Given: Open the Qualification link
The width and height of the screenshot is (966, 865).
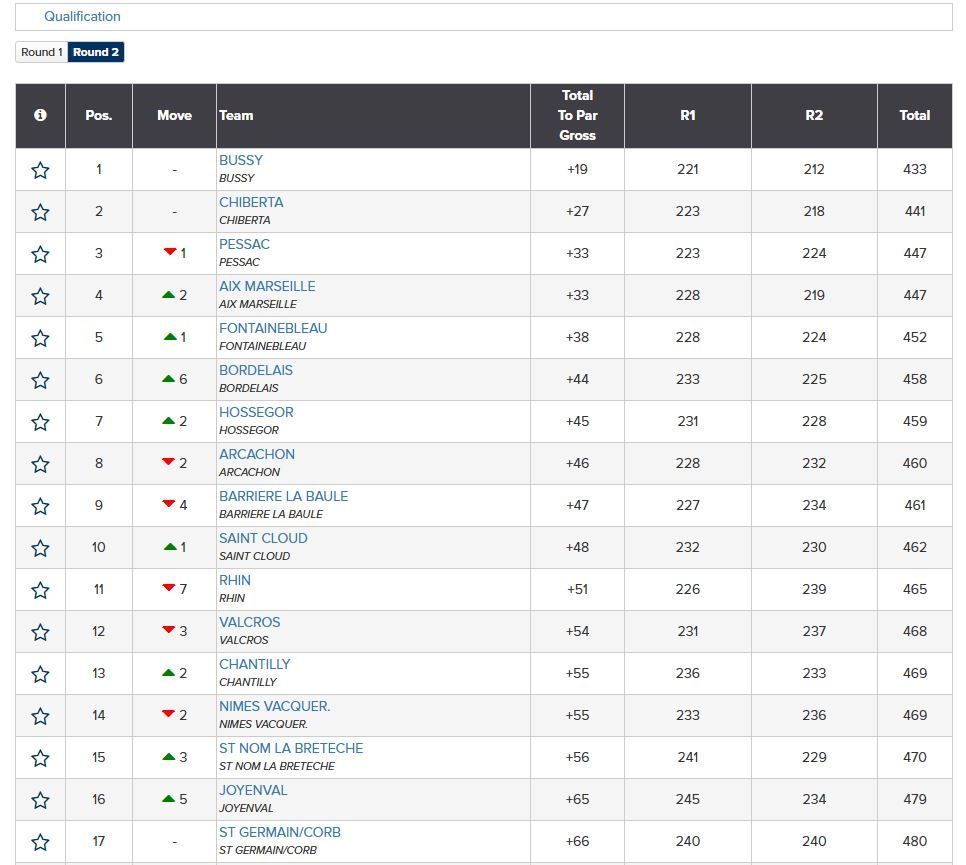Looking at the screenshot, I should [x=83, y=17].
